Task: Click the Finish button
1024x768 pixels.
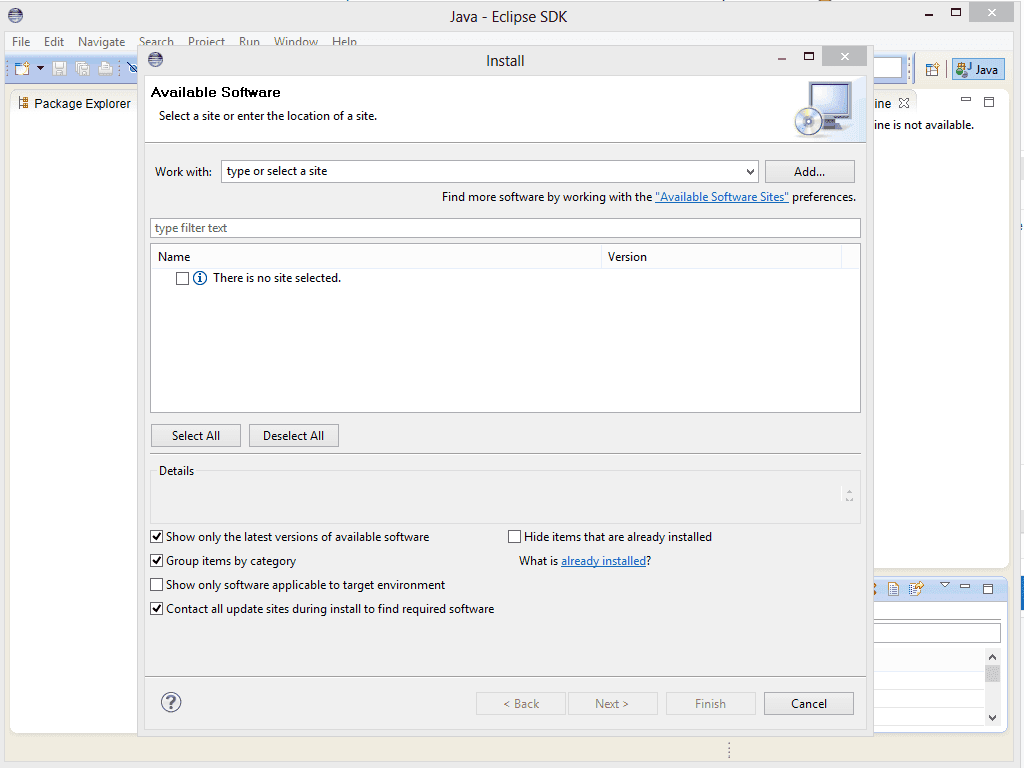Action: coord(711,703)
